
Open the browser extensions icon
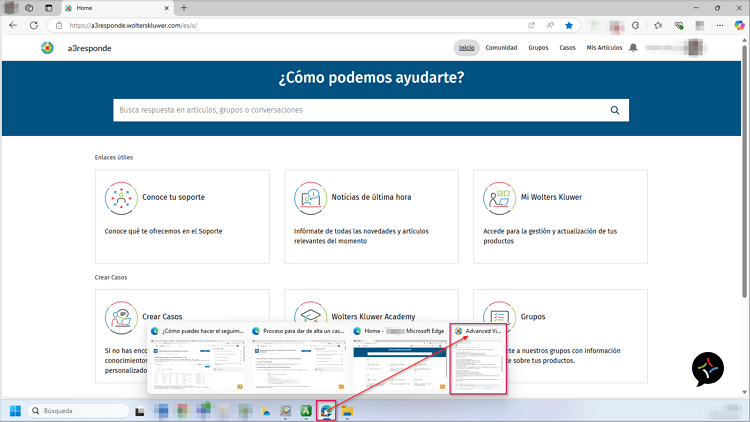coord(635,25)
